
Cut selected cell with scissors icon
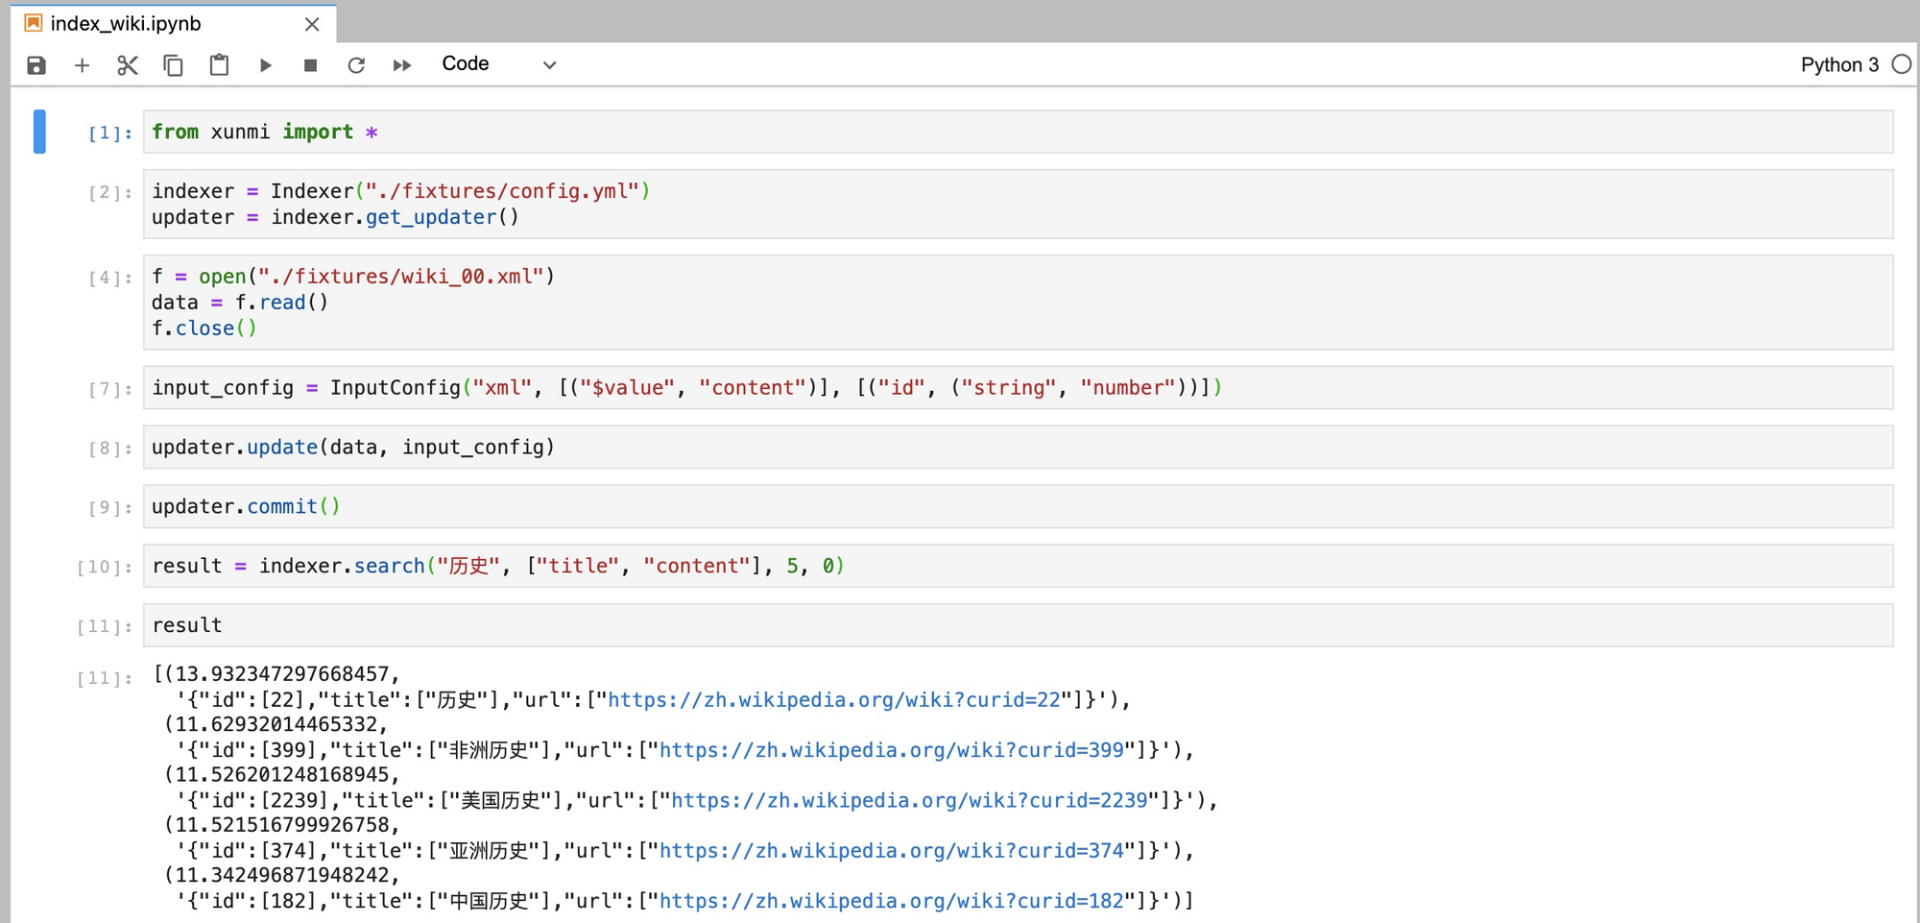pyautogui.click(x=127, y=65)
